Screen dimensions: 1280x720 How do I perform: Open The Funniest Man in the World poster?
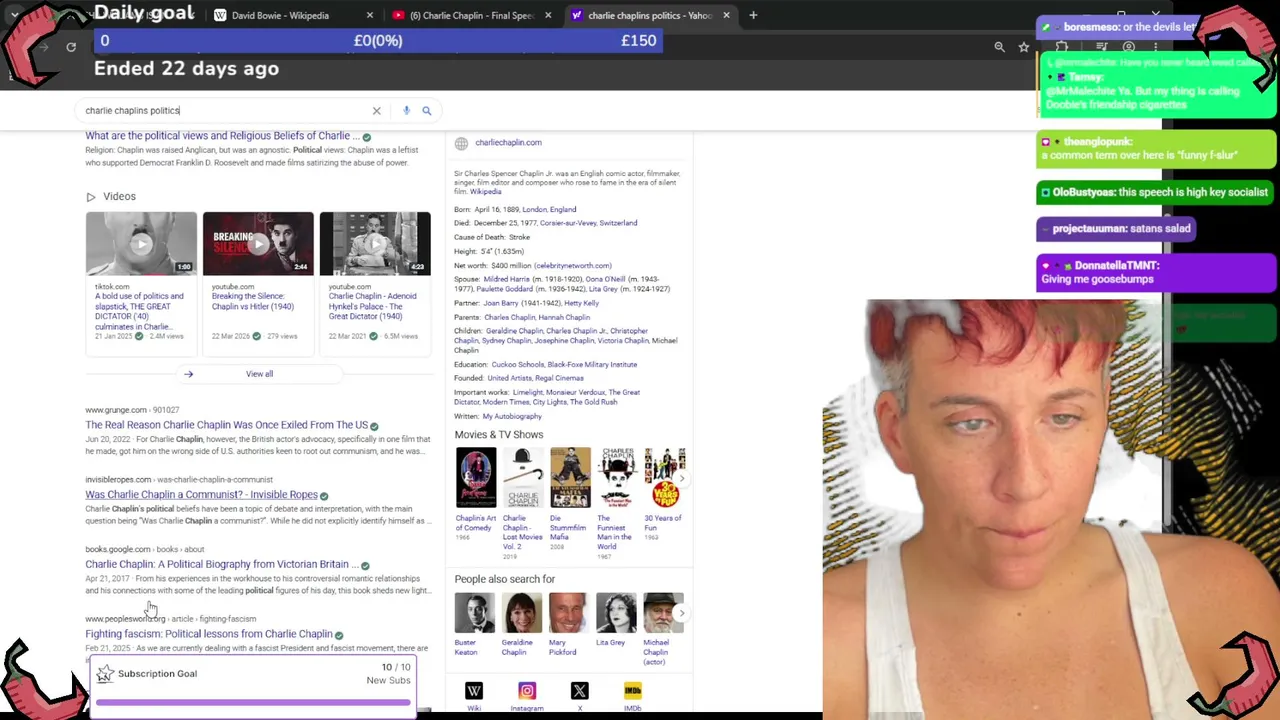click(617, 478)
